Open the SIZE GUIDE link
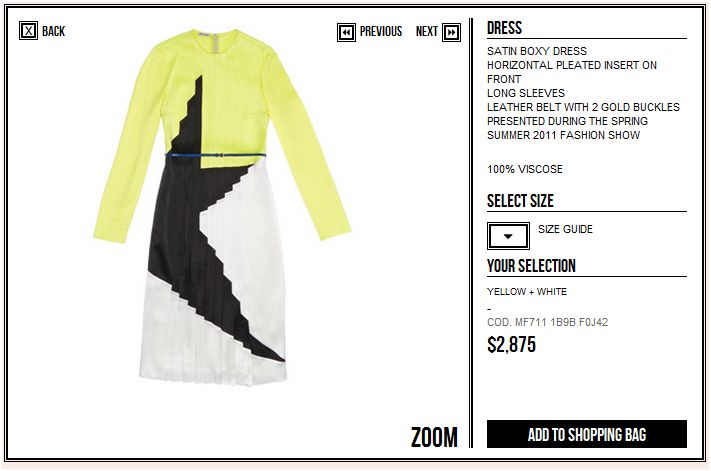Viewport: 711px width, 471px height. pyautogui.click(x=565, y=229)
